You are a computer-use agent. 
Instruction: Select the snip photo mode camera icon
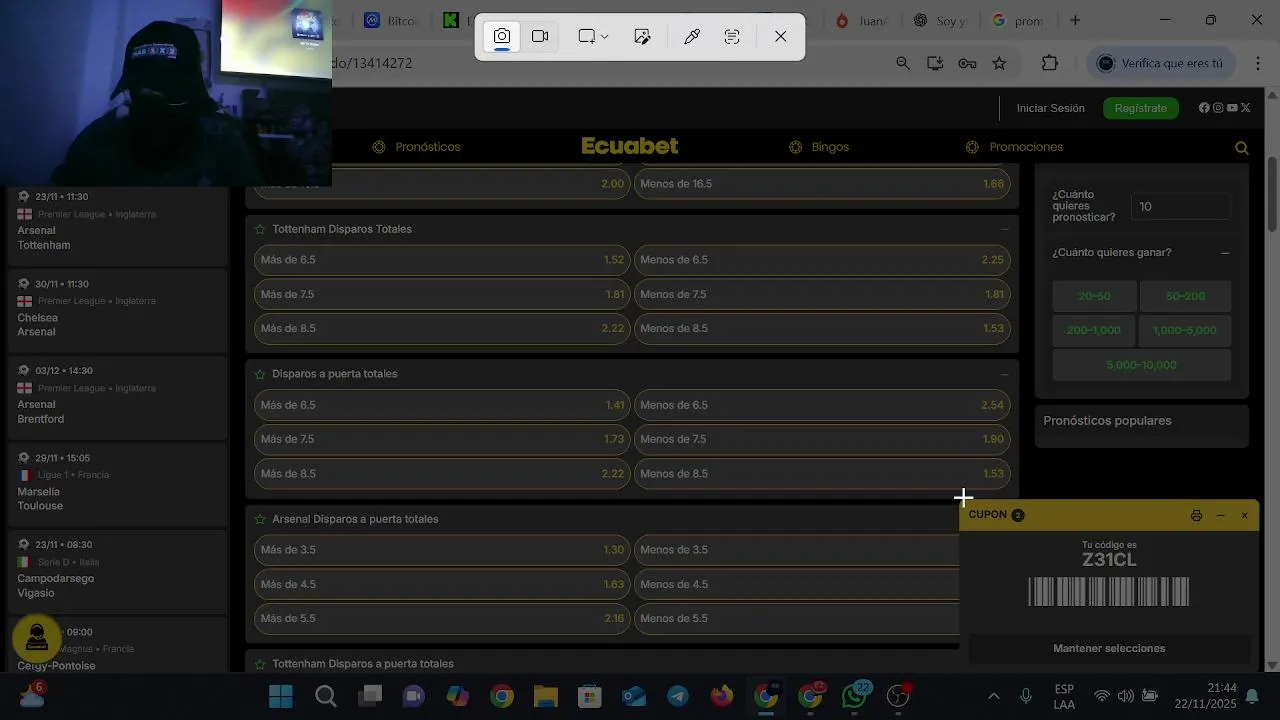(501, 36)
